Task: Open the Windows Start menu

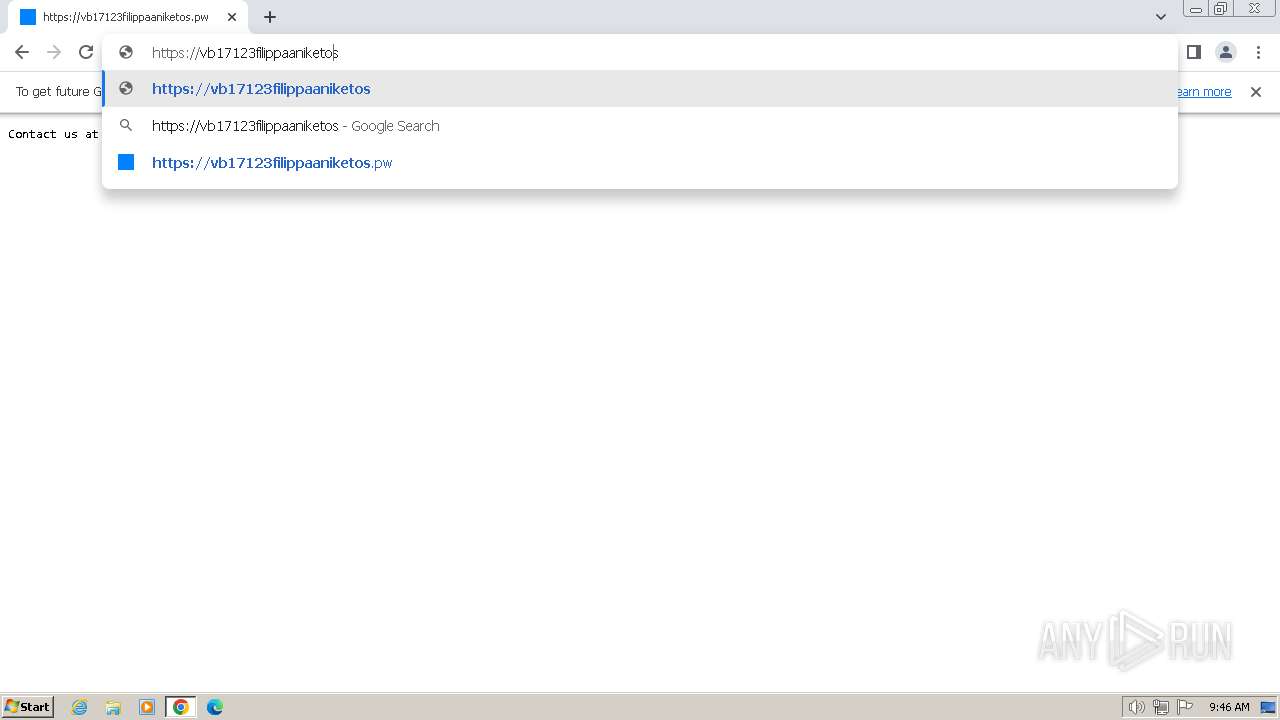Action: (x=28, y=707)
